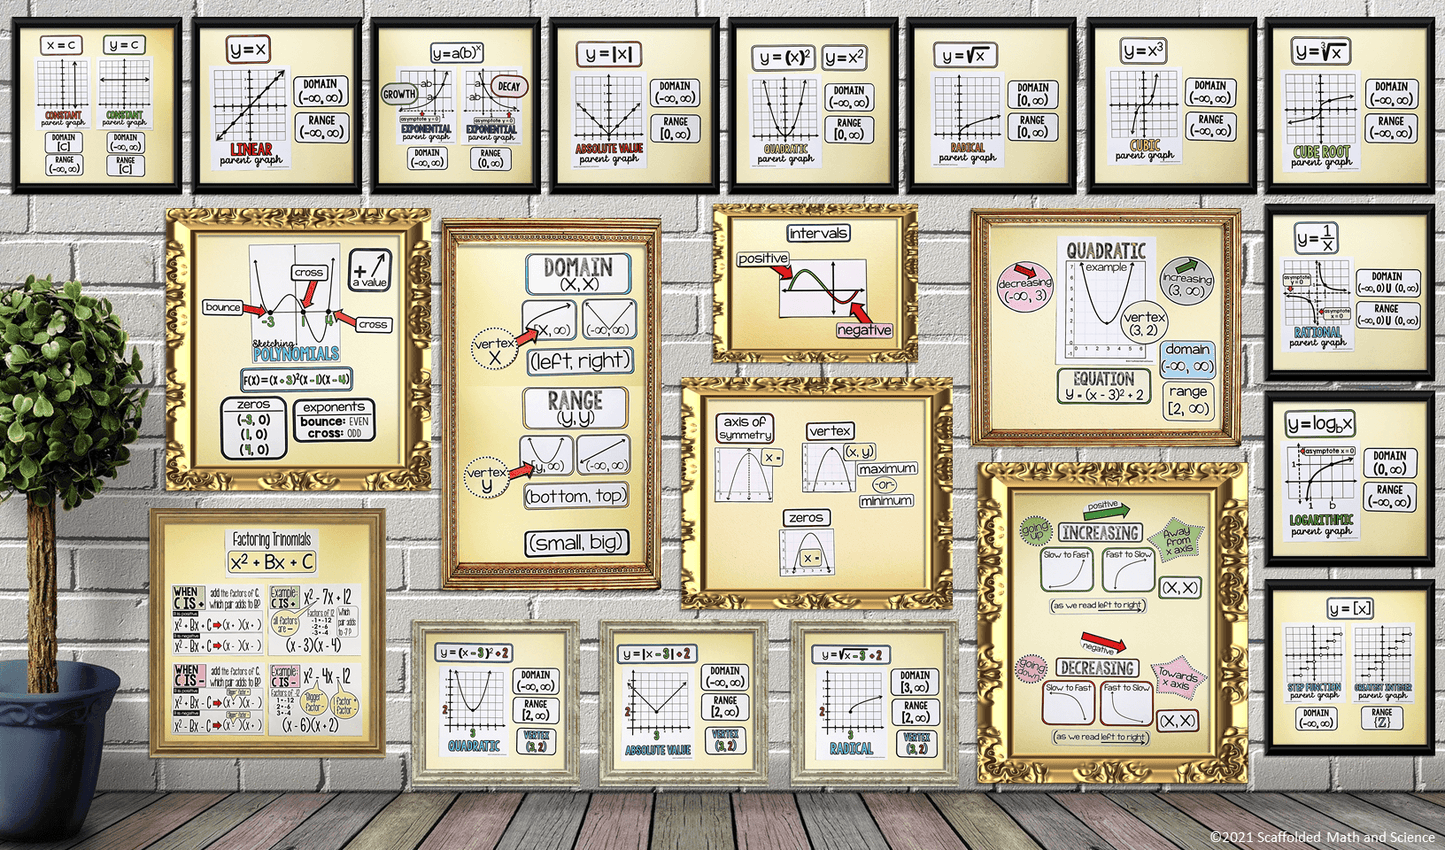Click the 'a value' plus arrow icon
This screenshot has height=850, width=1445.
pos(370,270)
